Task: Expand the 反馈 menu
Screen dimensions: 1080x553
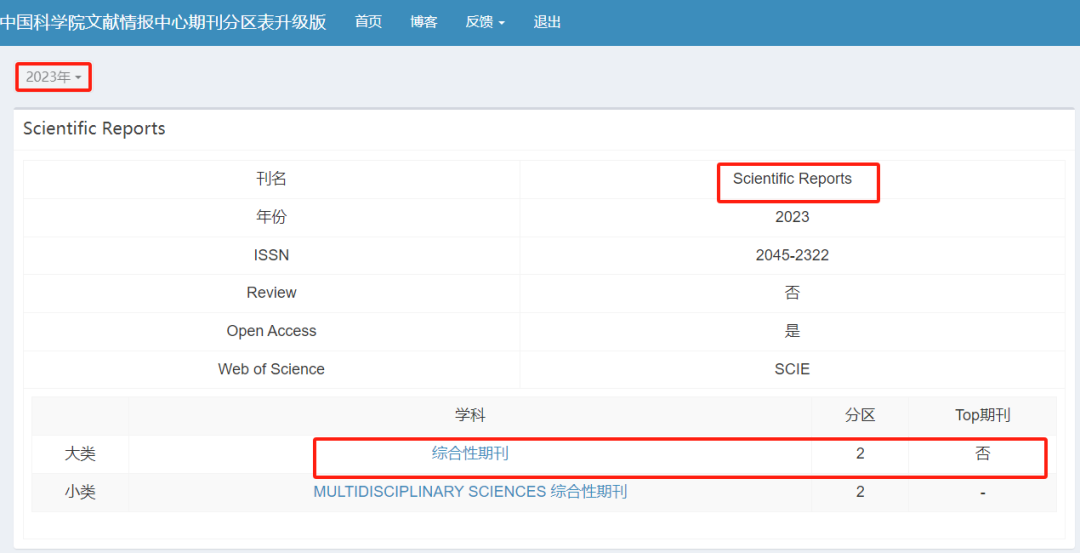Action: [485, 22]
